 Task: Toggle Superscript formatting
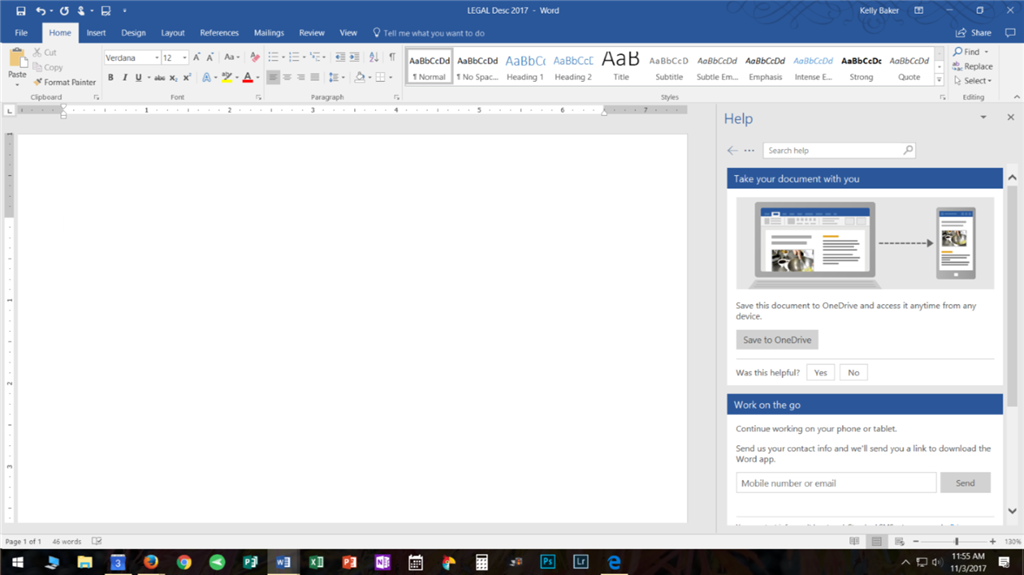(187, 78)
